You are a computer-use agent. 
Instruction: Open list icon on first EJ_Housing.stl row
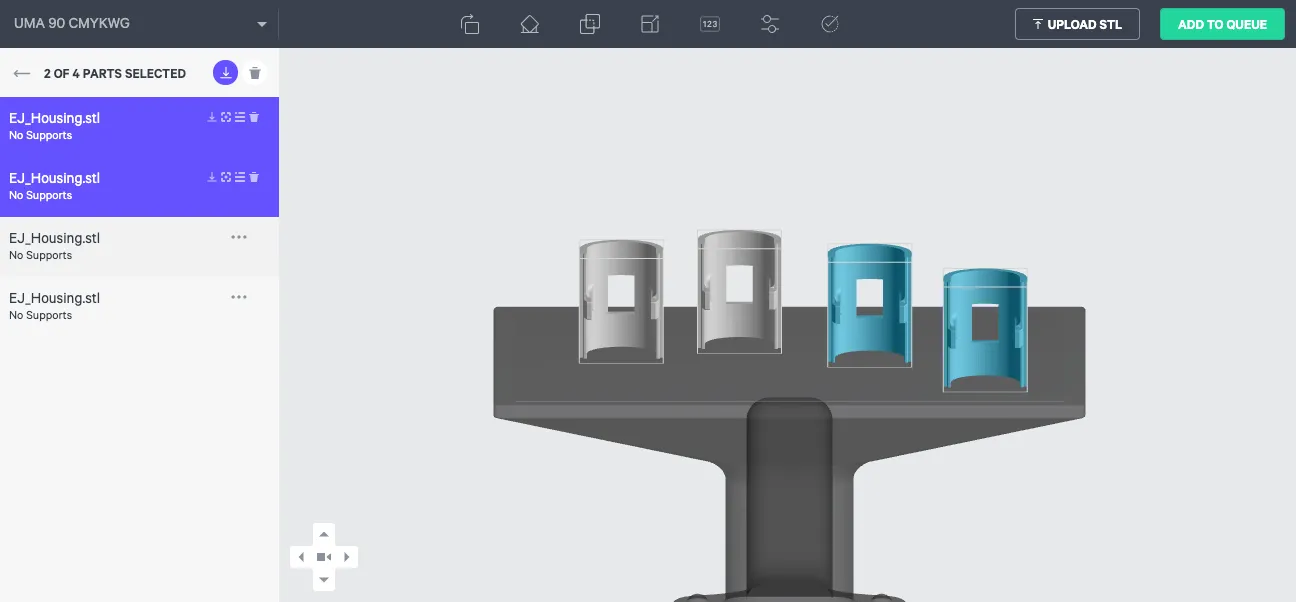tap(240, 117)
